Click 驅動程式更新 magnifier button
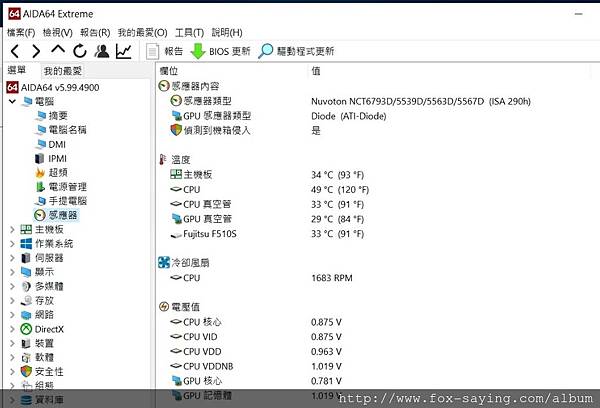 296,51
